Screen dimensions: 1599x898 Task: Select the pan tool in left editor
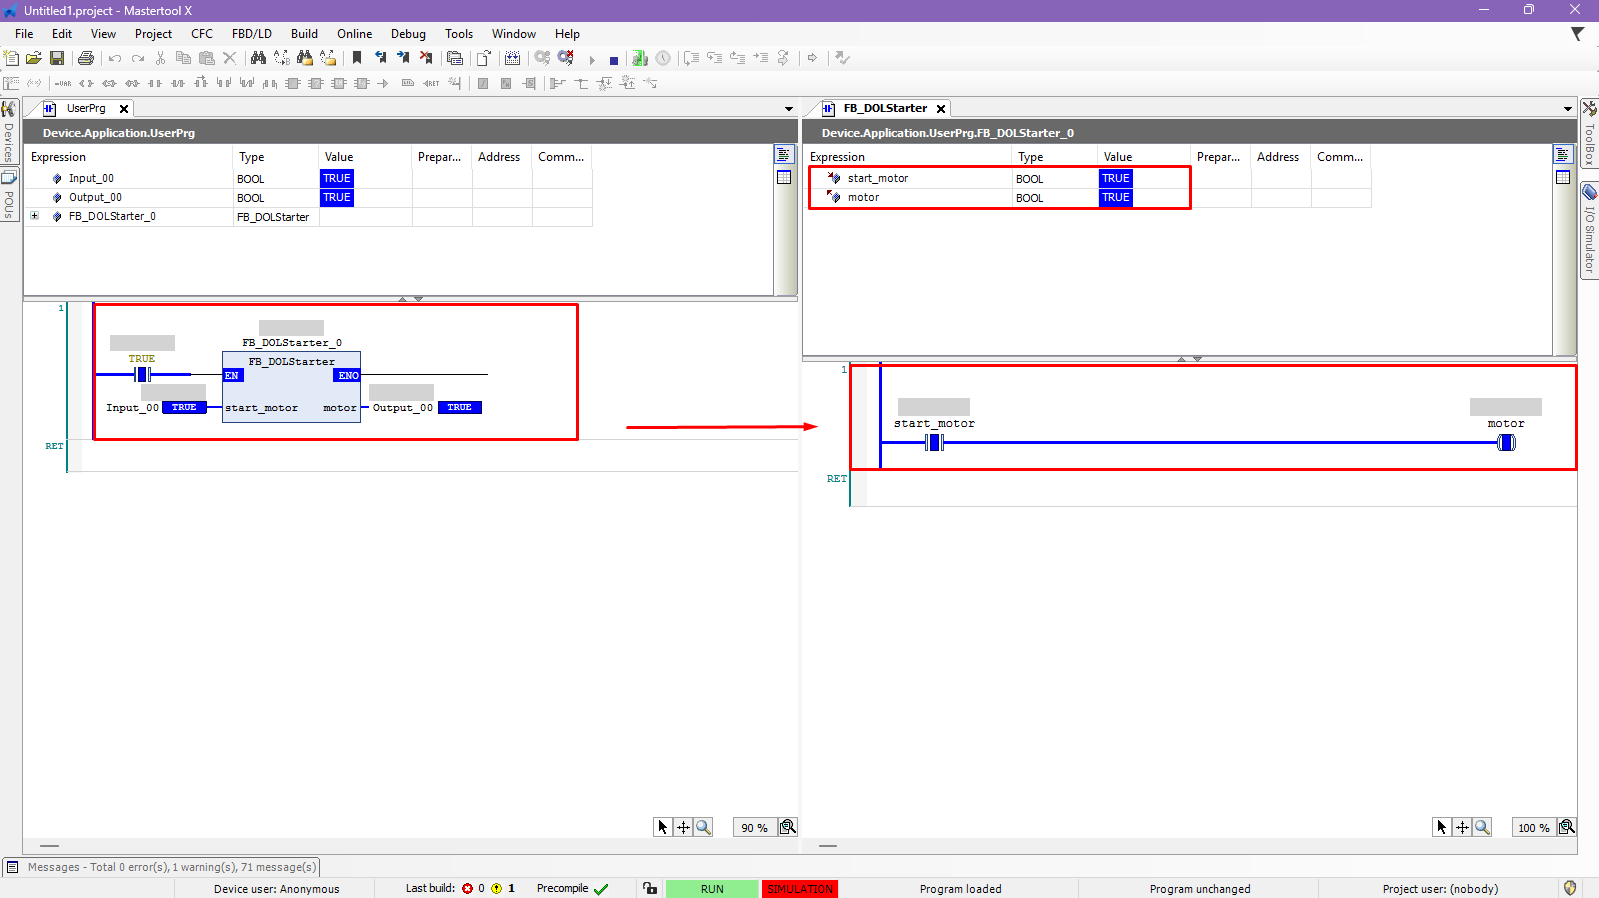[x=683, y=827]
